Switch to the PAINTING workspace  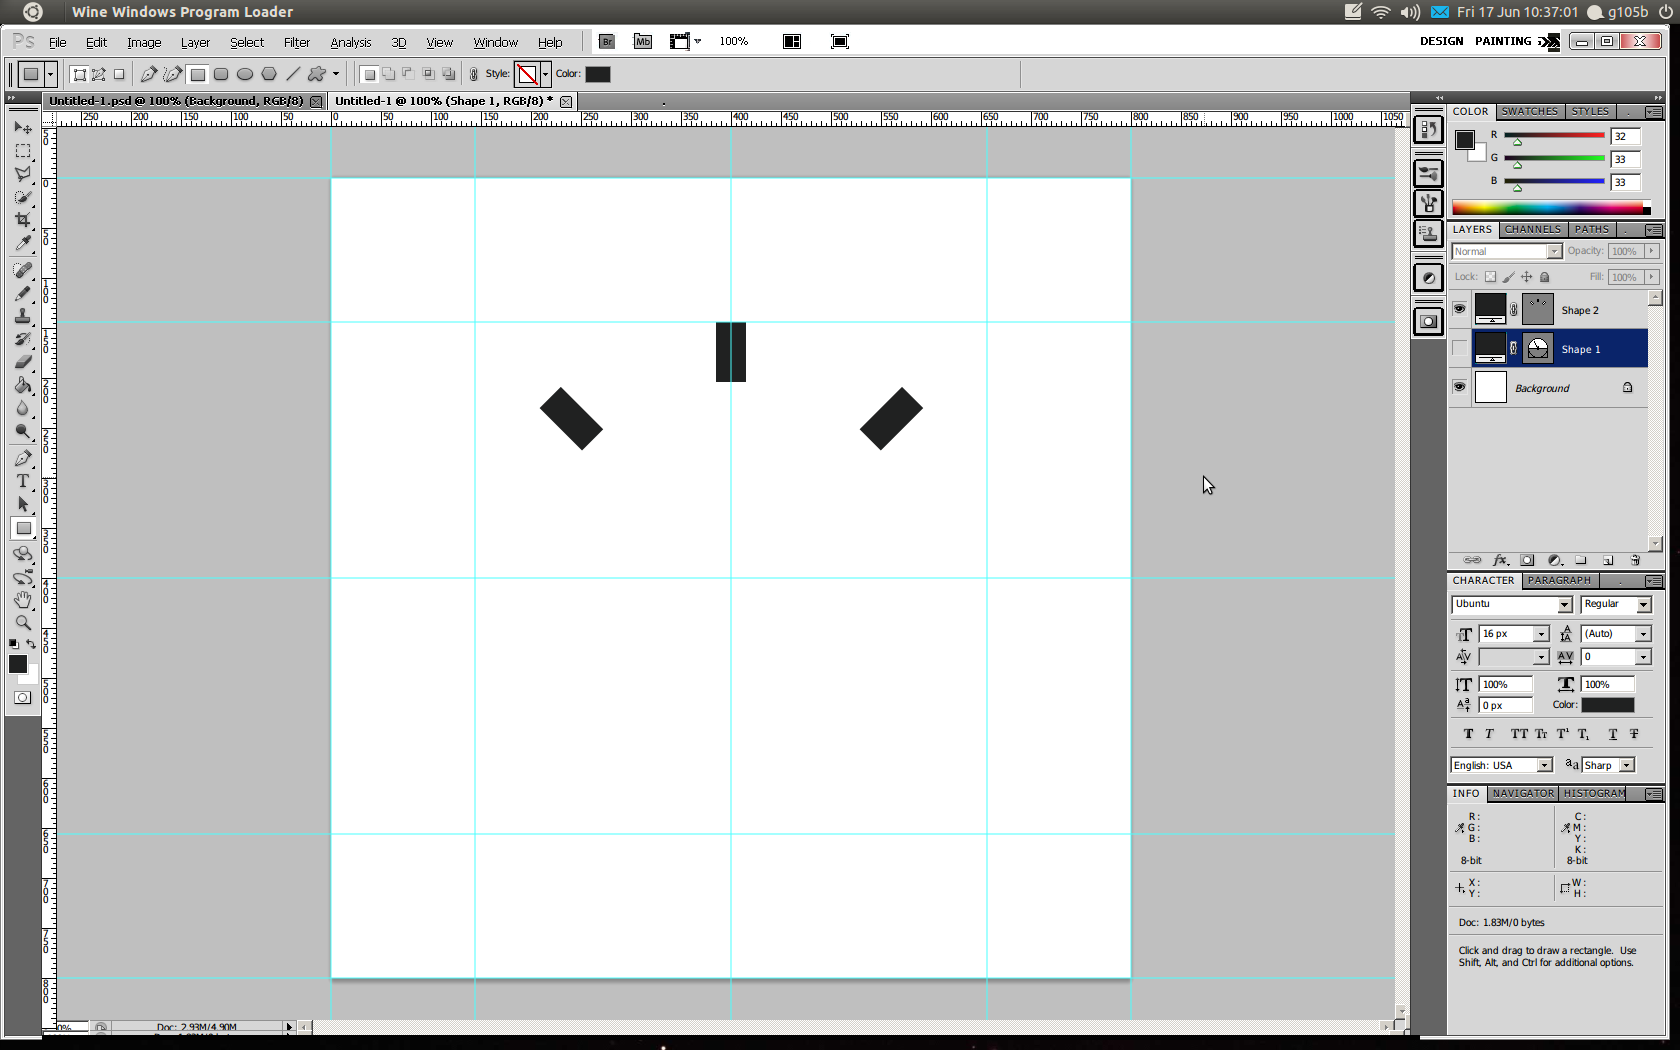coord(1502,41)
